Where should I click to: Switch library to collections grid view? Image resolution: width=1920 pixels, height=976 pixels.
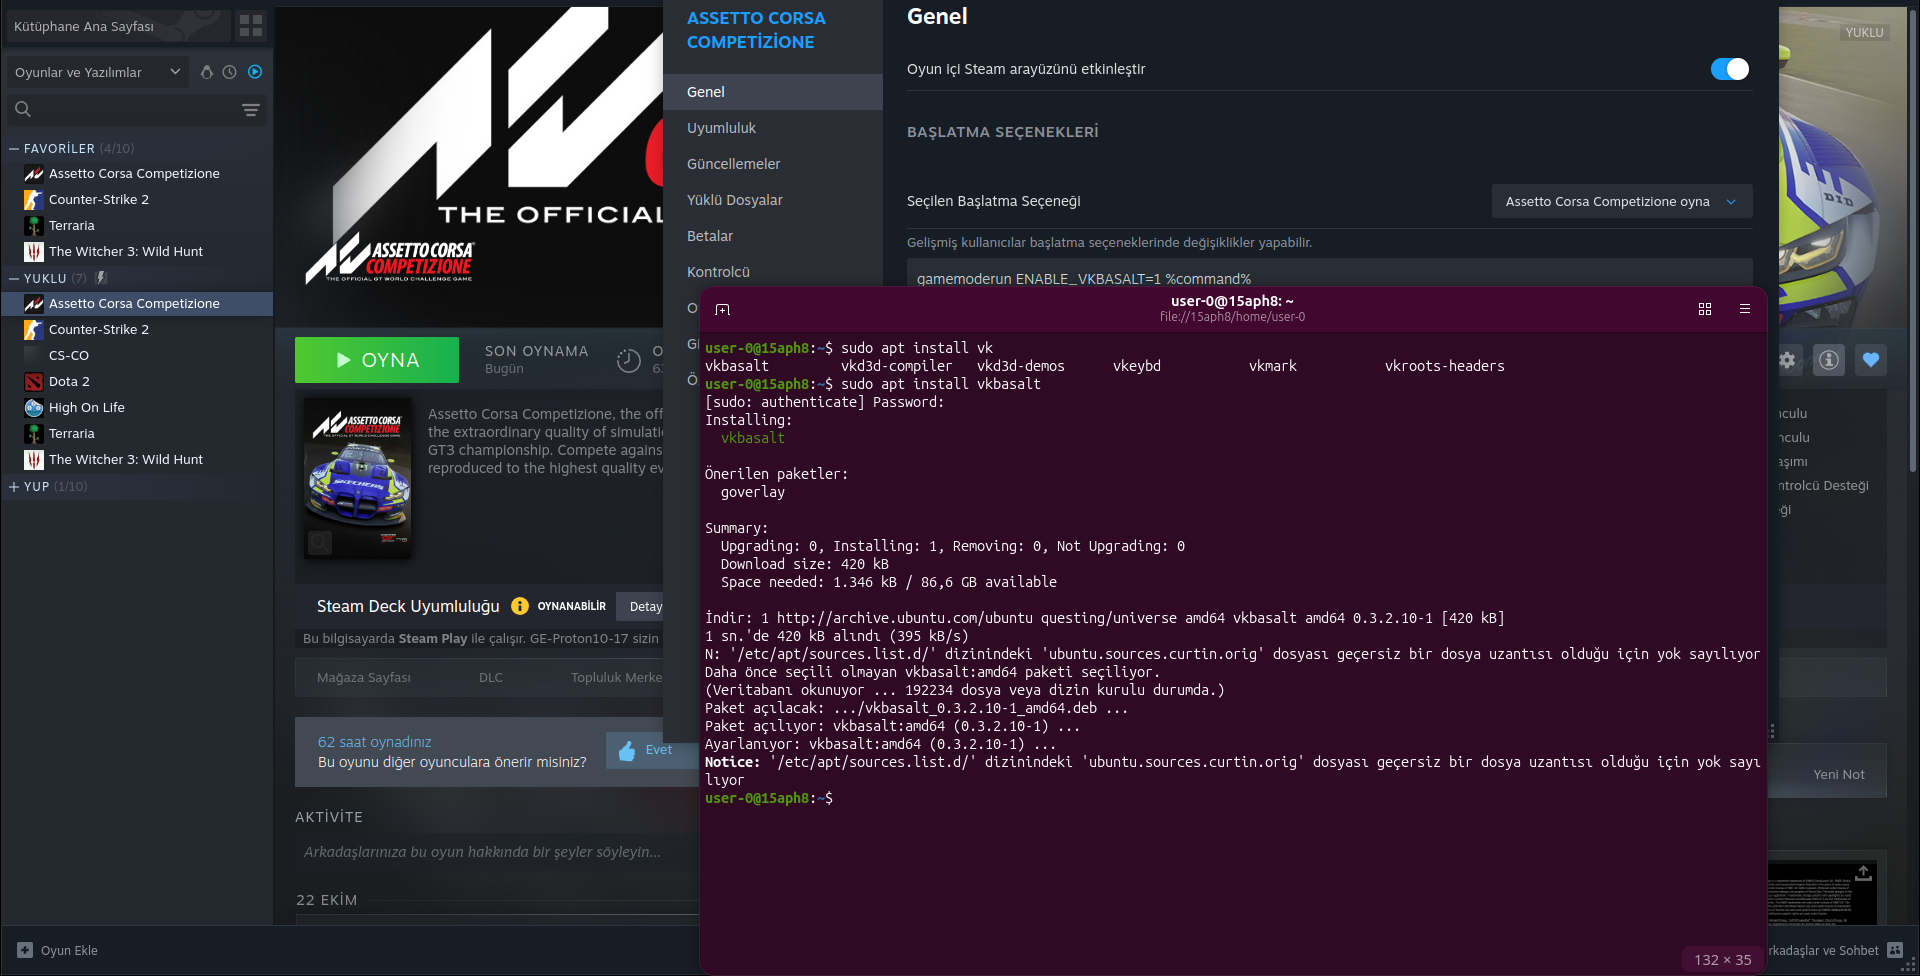click(251, 26)
